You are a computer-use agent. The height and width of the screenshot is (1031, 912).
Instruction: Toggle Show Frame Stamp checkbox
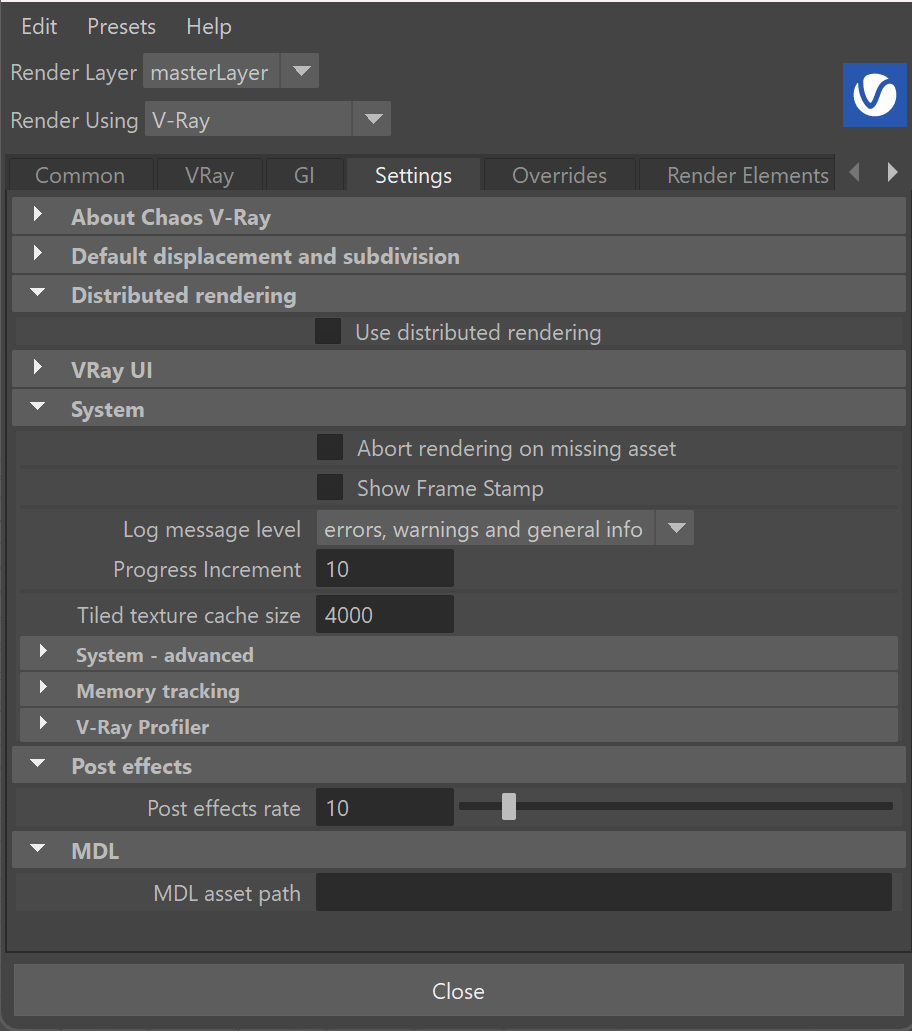coord(329,487)
